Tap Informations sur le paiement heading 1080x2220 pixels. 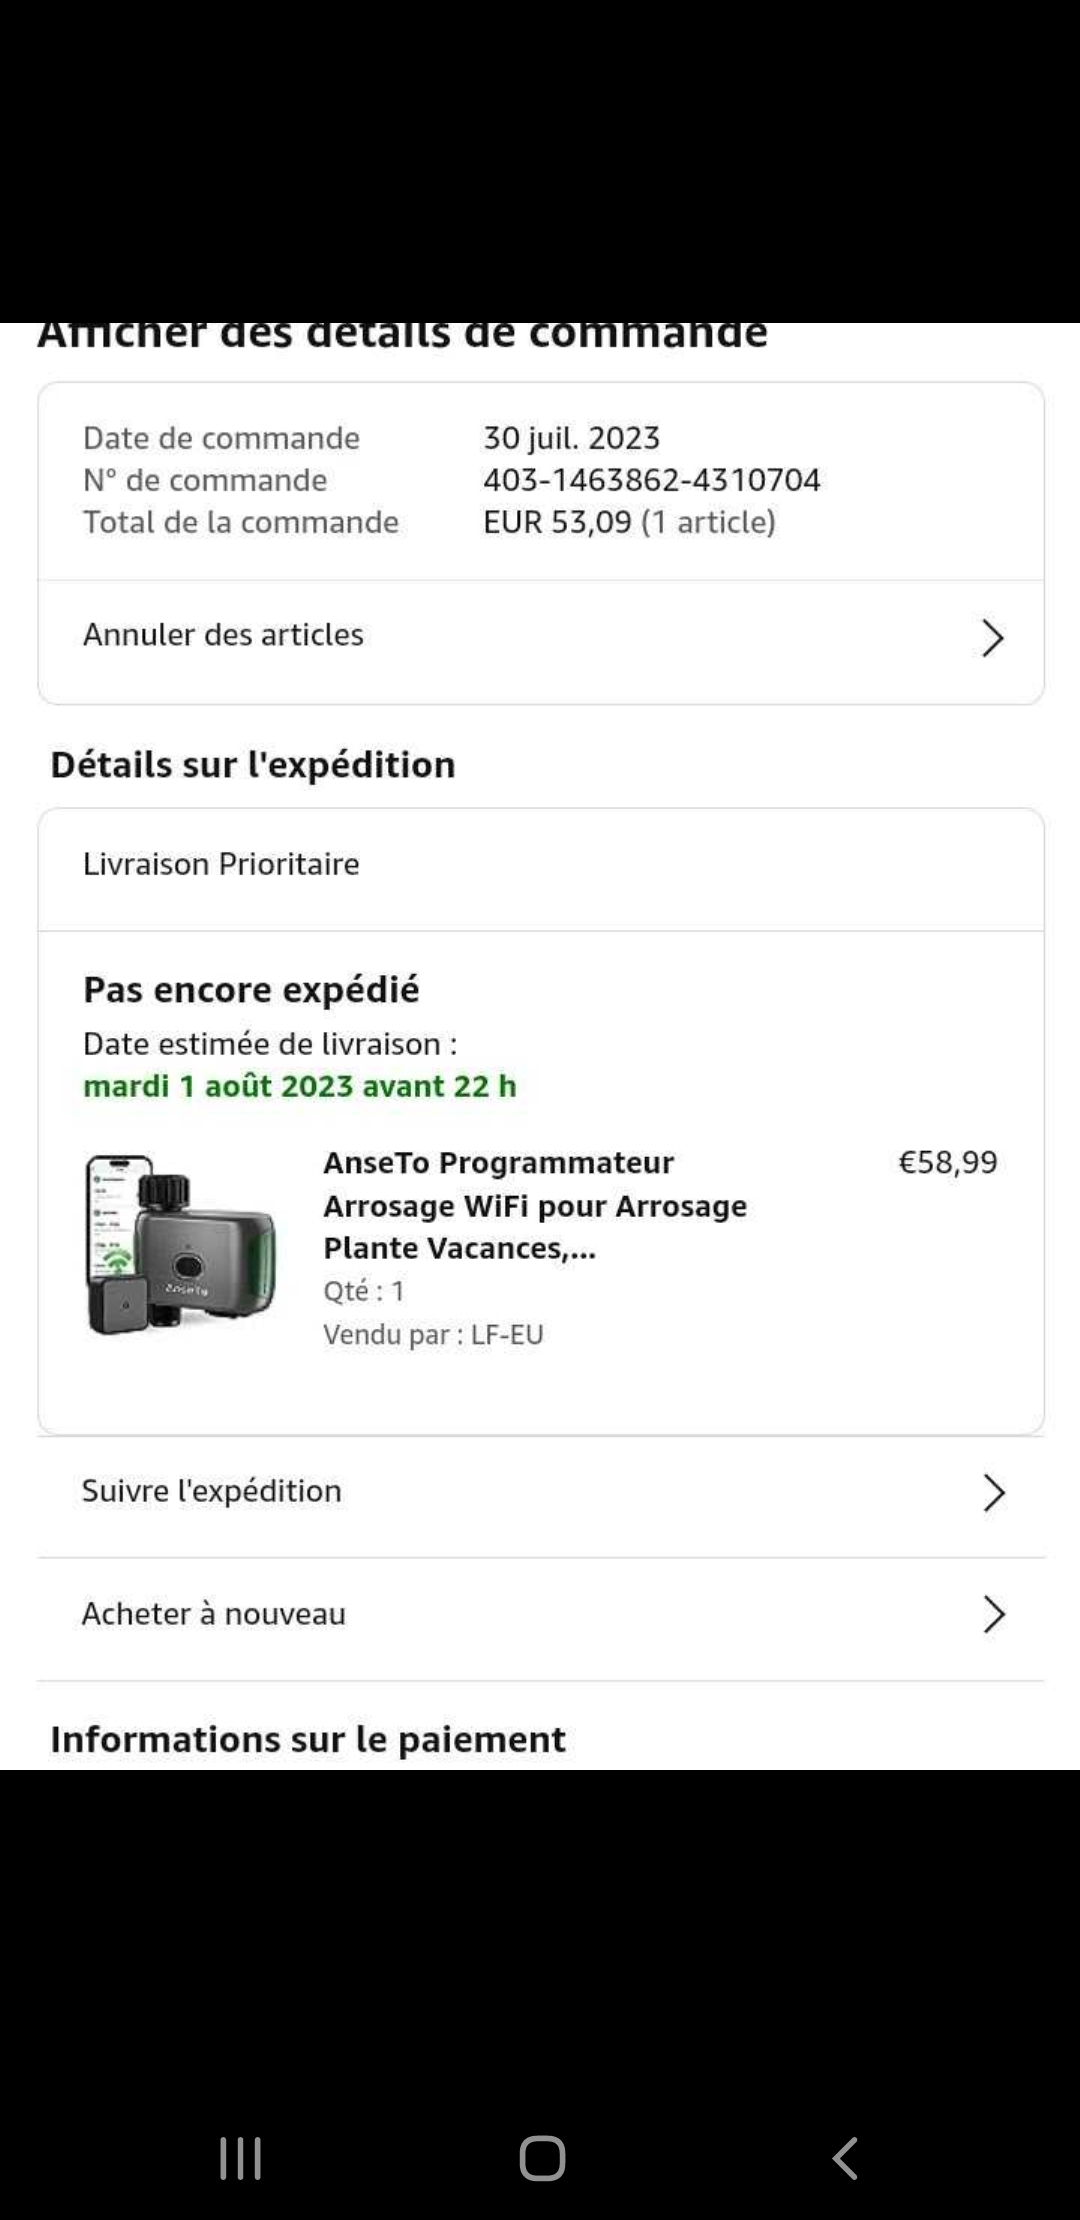click(x=308, y=1740)
